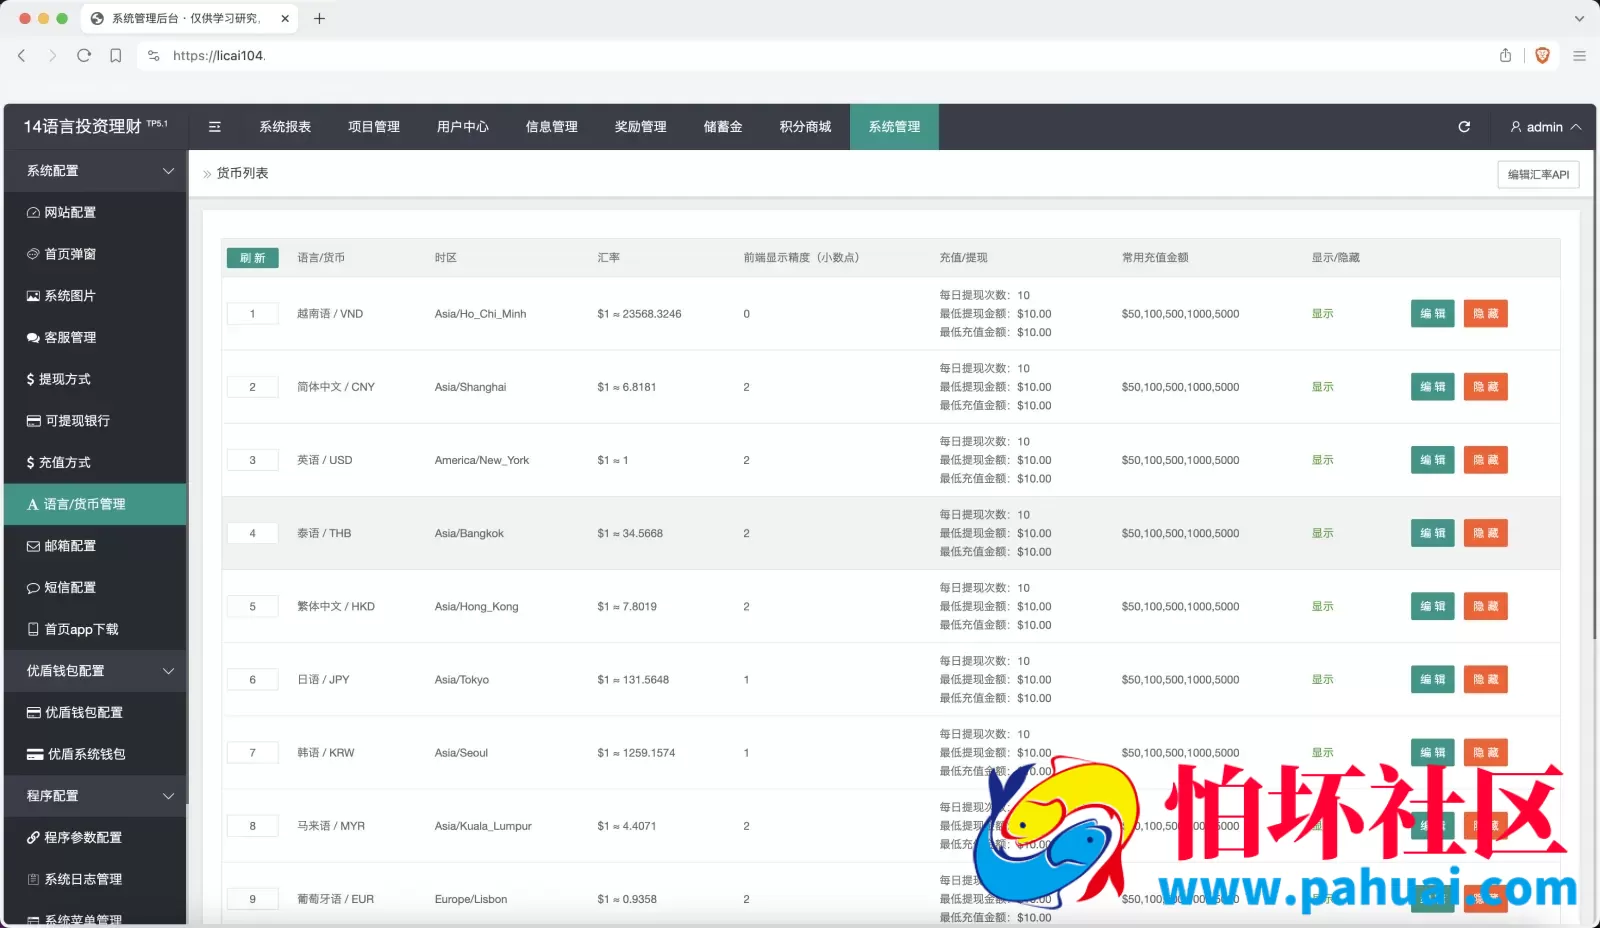
Task: Open 优盾钱包配置 sub-item in the sidebar
Action: click(95, 712)
